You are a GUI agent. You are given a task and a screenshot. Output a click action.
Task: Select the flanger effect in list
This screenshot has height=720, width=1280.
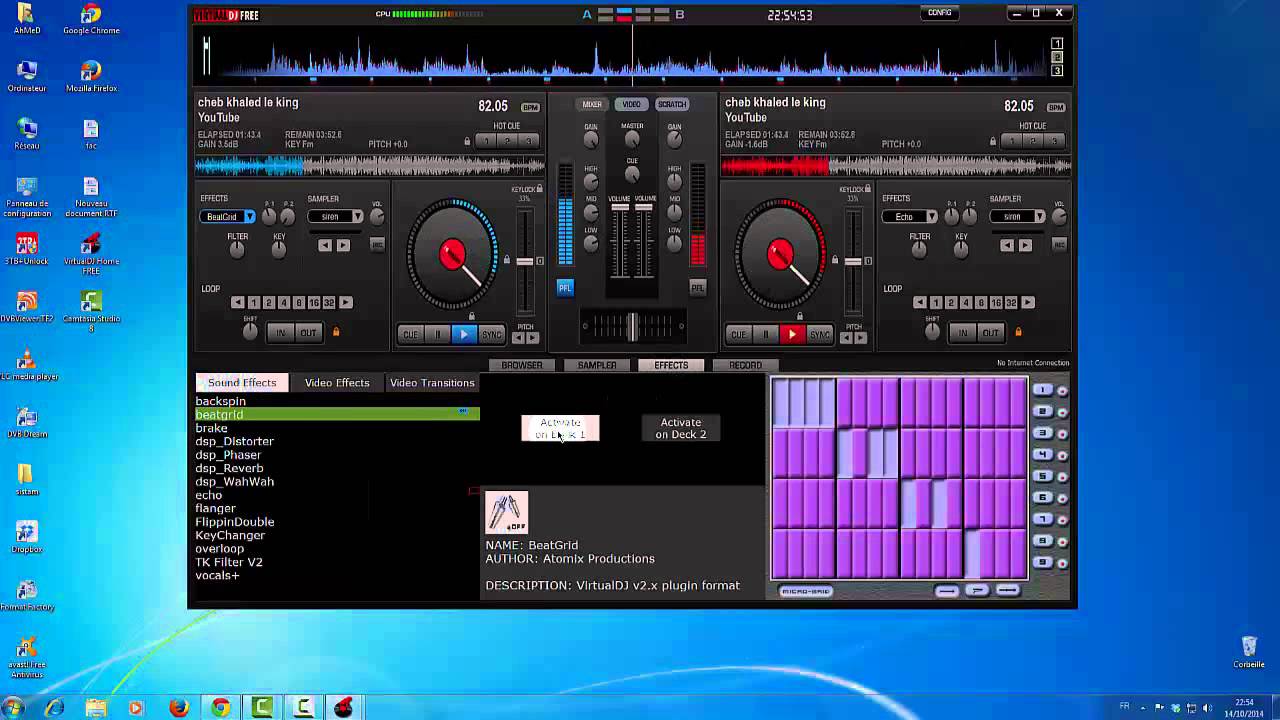(x=216, y=508)
